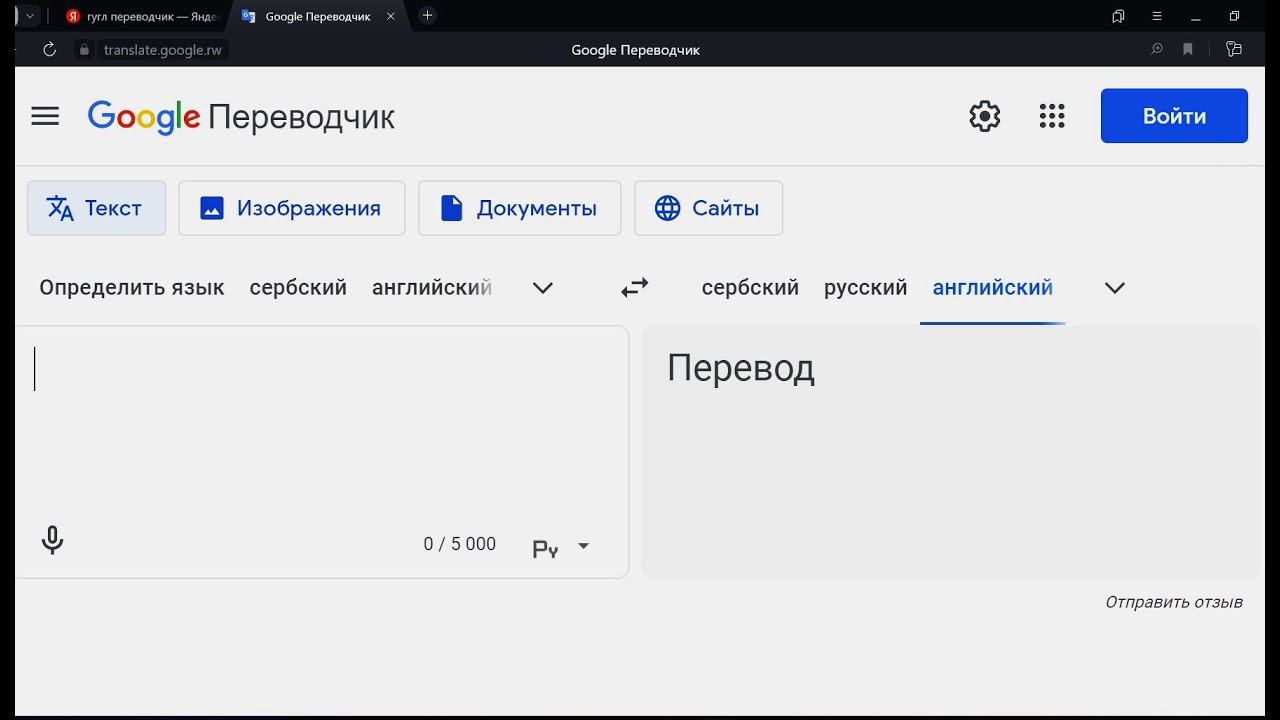This screenshot has width=1280, height=720.
Task: Click the Войти sign-in button
Action: pyautogui.click(x=1174, y=116)
